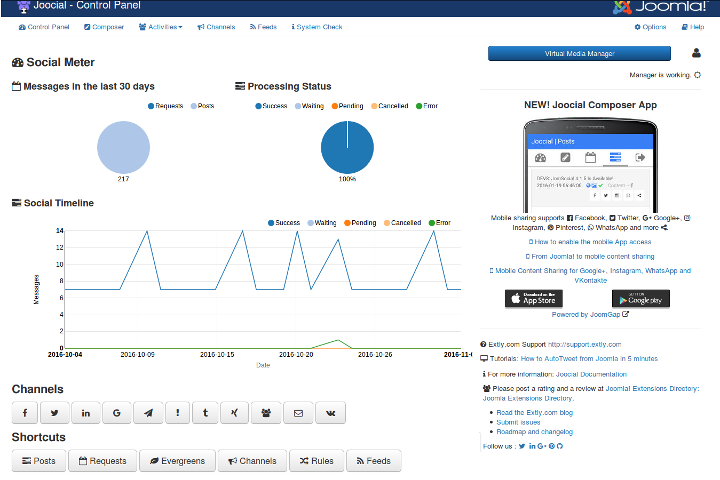Viewport: 720px width, 480px height.
Task: Click the Joocial mascot icon in title bar
Action: 23,6
